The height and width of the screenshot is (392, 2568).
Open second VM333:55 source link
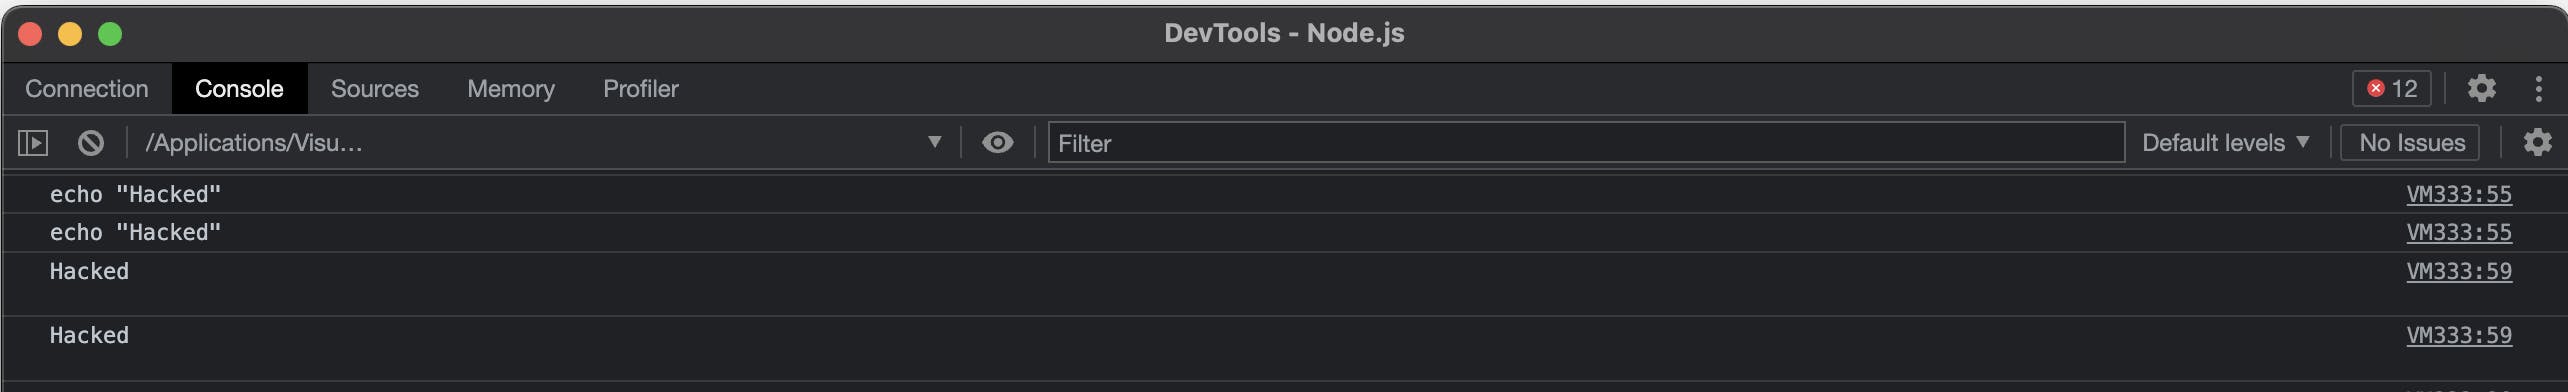click(2458, 232)
